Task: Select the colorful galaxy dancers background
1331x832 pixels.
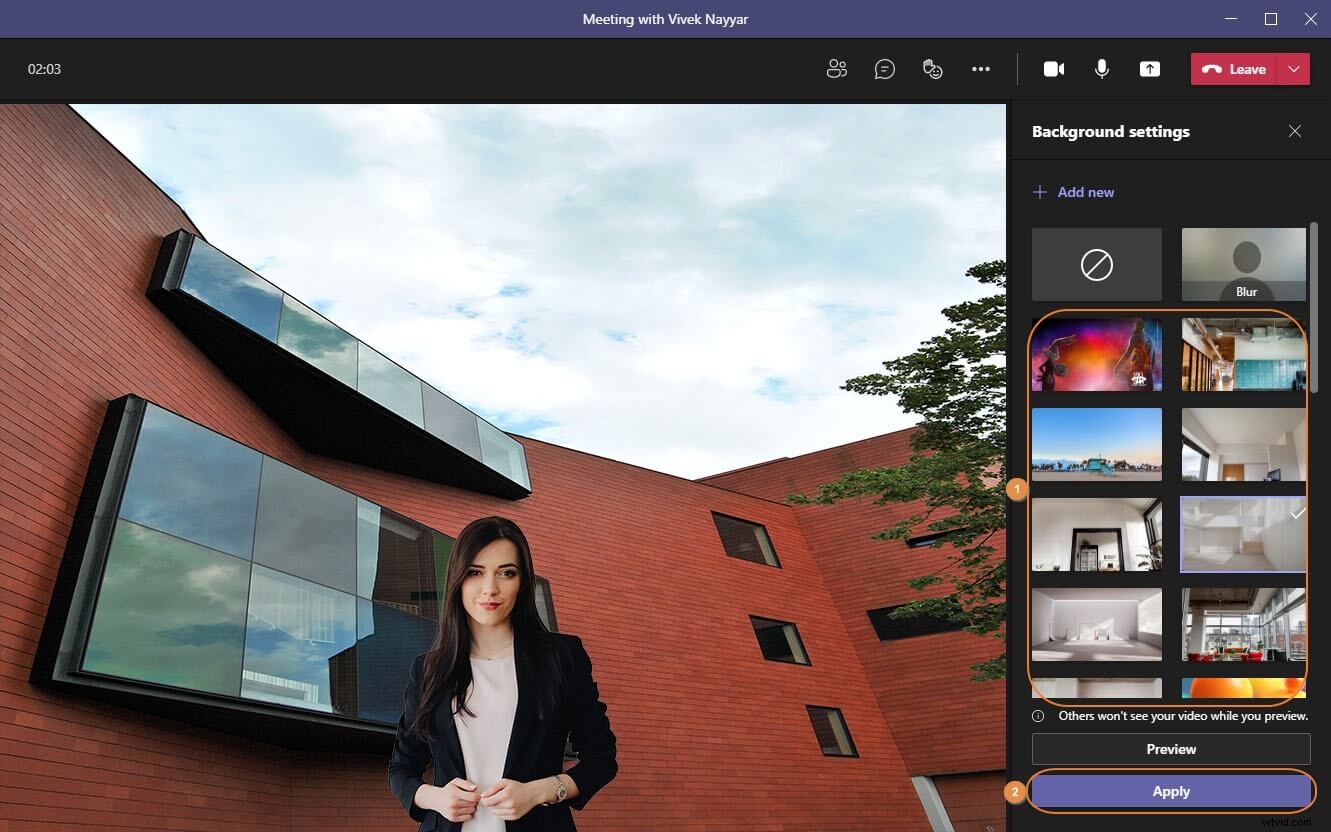Action: pyautogui.click(x=1096, y=355)
